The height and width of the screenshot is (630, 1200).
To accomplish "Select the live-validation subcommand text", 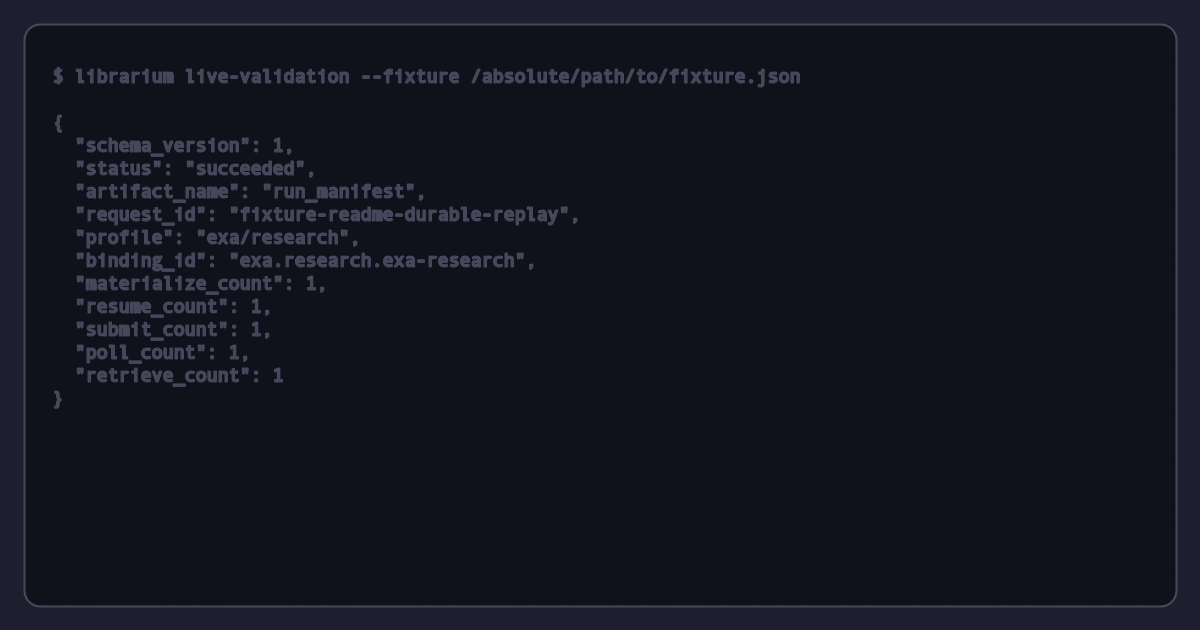I will [x=267, y=77].
